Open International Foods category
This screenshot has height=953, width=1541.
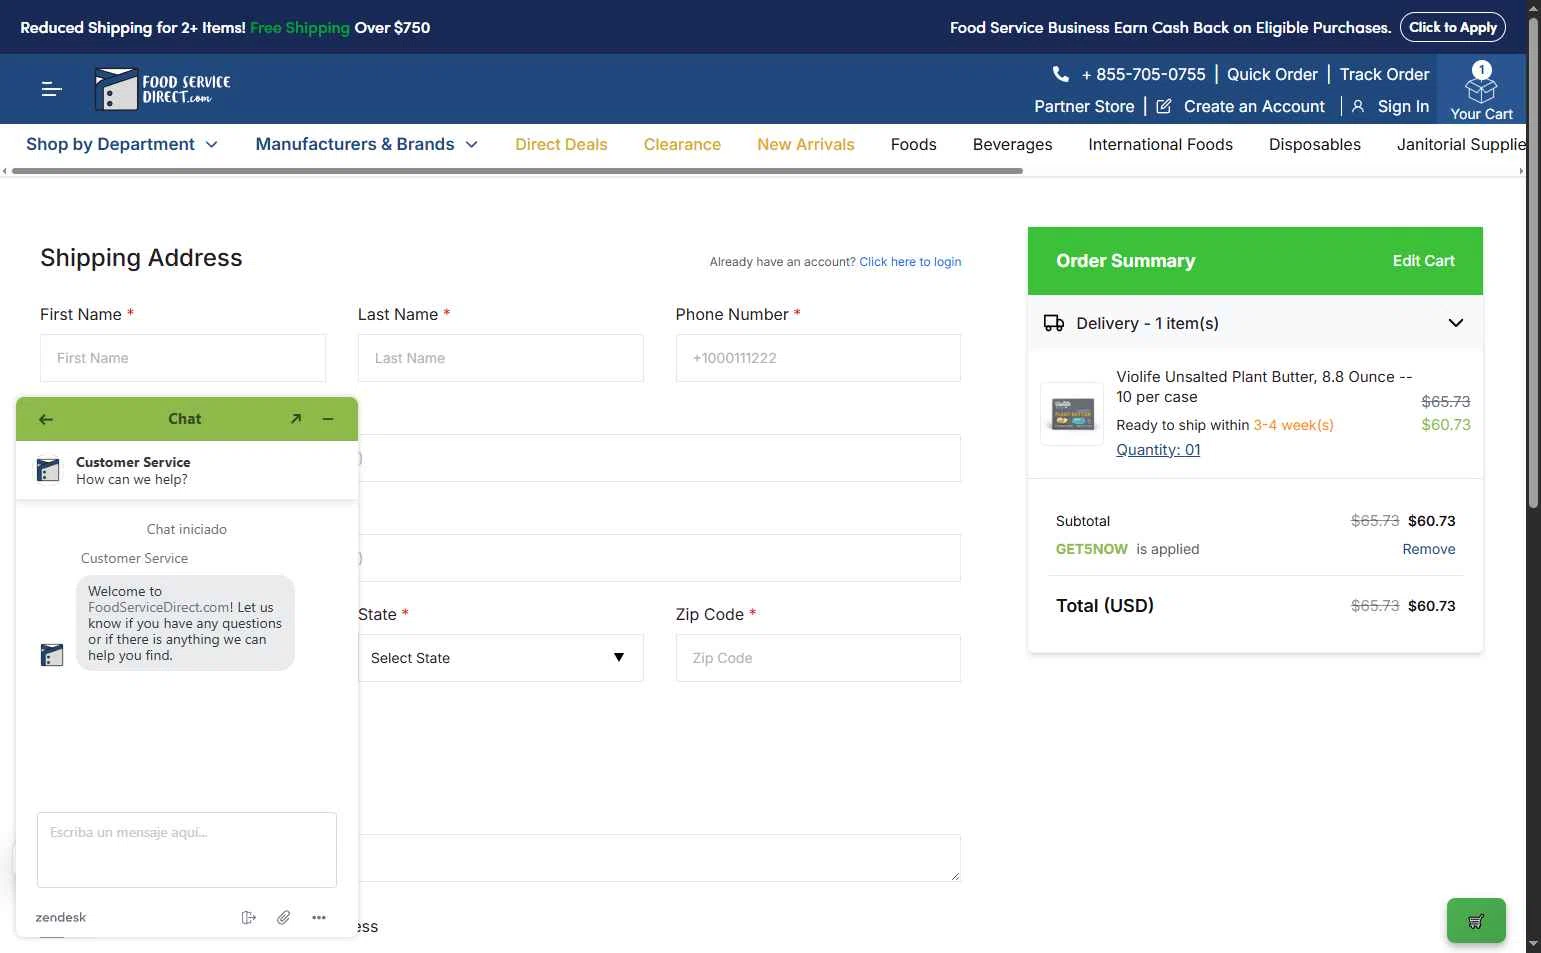1160,144
